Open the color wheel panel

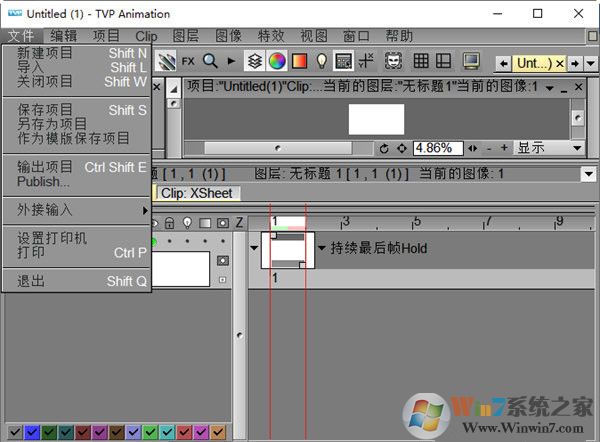coord(277,61)
